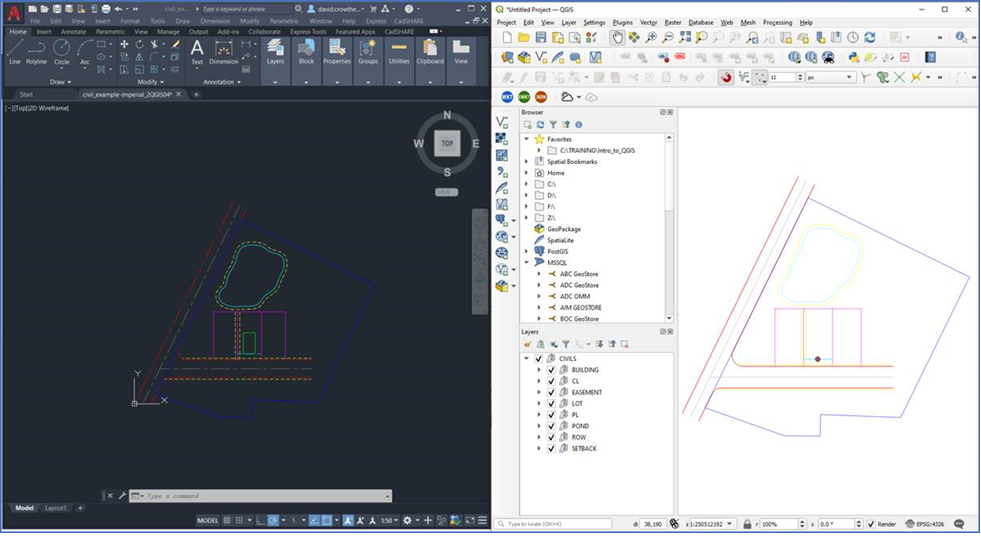Toggle the Render checkbox in status bar
This screenshot has width=981, height=536.
click(871, 524)
